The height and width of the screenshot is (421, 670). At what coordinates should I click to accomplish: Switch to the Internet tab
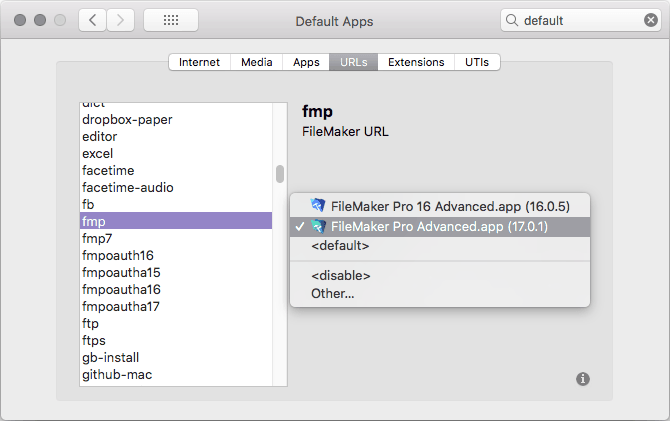pos(199,62)
